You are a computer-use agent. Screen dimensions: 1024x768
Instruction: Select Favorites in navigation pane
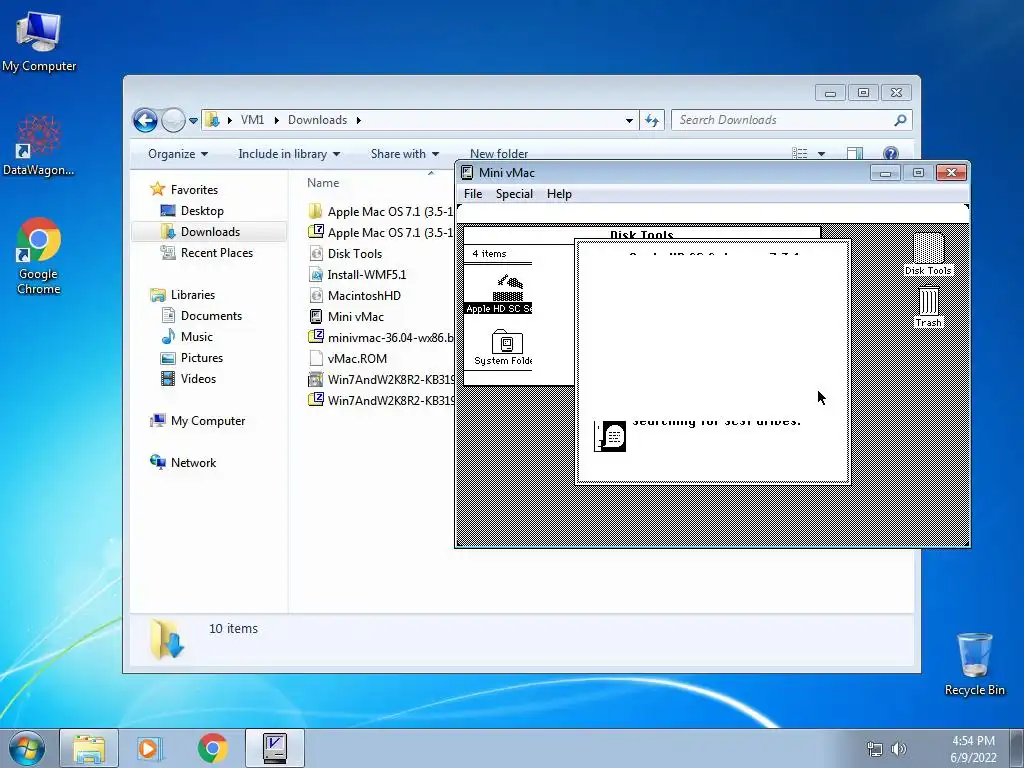click(x=194, y=189)
